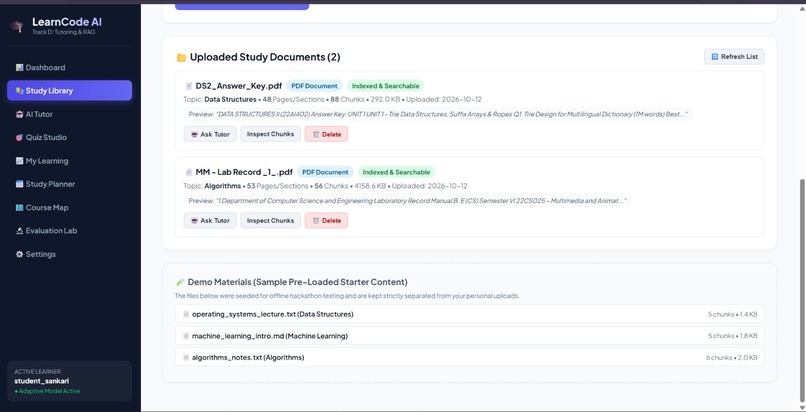This screenshot has height=412, width=806.
Task: Click the file icon next to MM - Lab Record _1_.pdf
Action: 189,172
